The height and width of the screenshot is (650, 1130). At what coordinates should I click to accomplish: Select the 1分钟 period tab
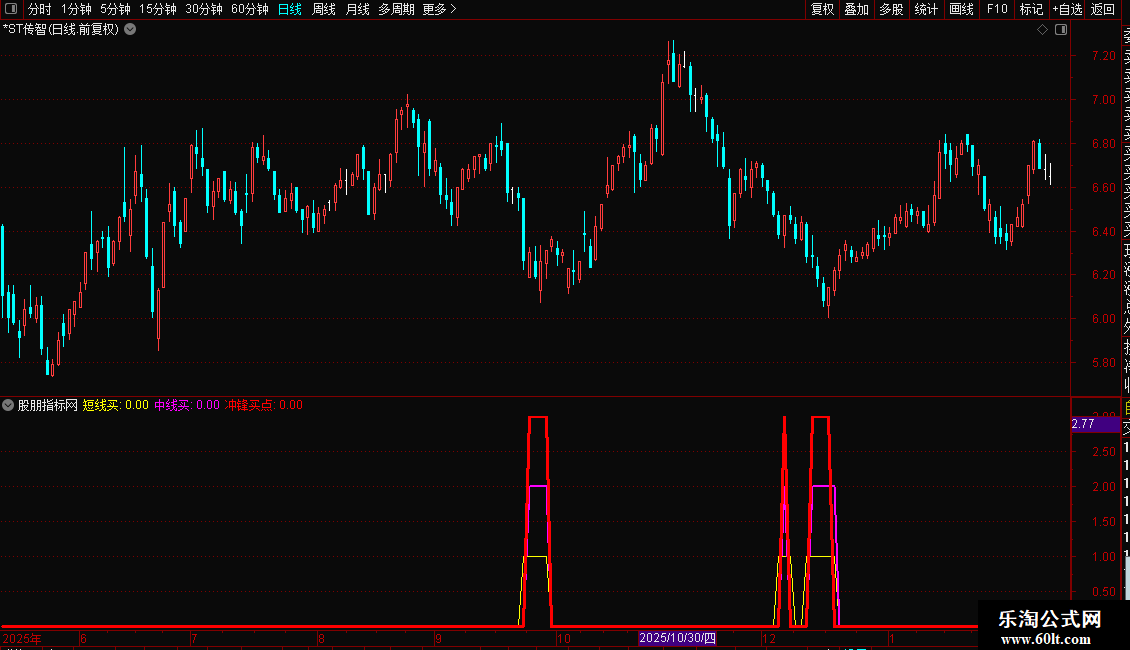tap(76, 9)
